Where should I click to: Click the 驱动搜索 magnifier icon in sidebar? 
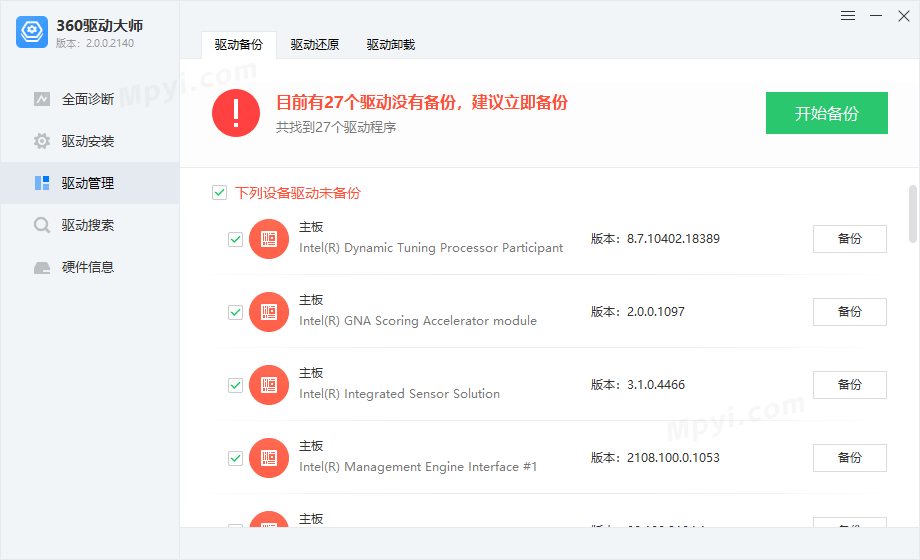42,225
